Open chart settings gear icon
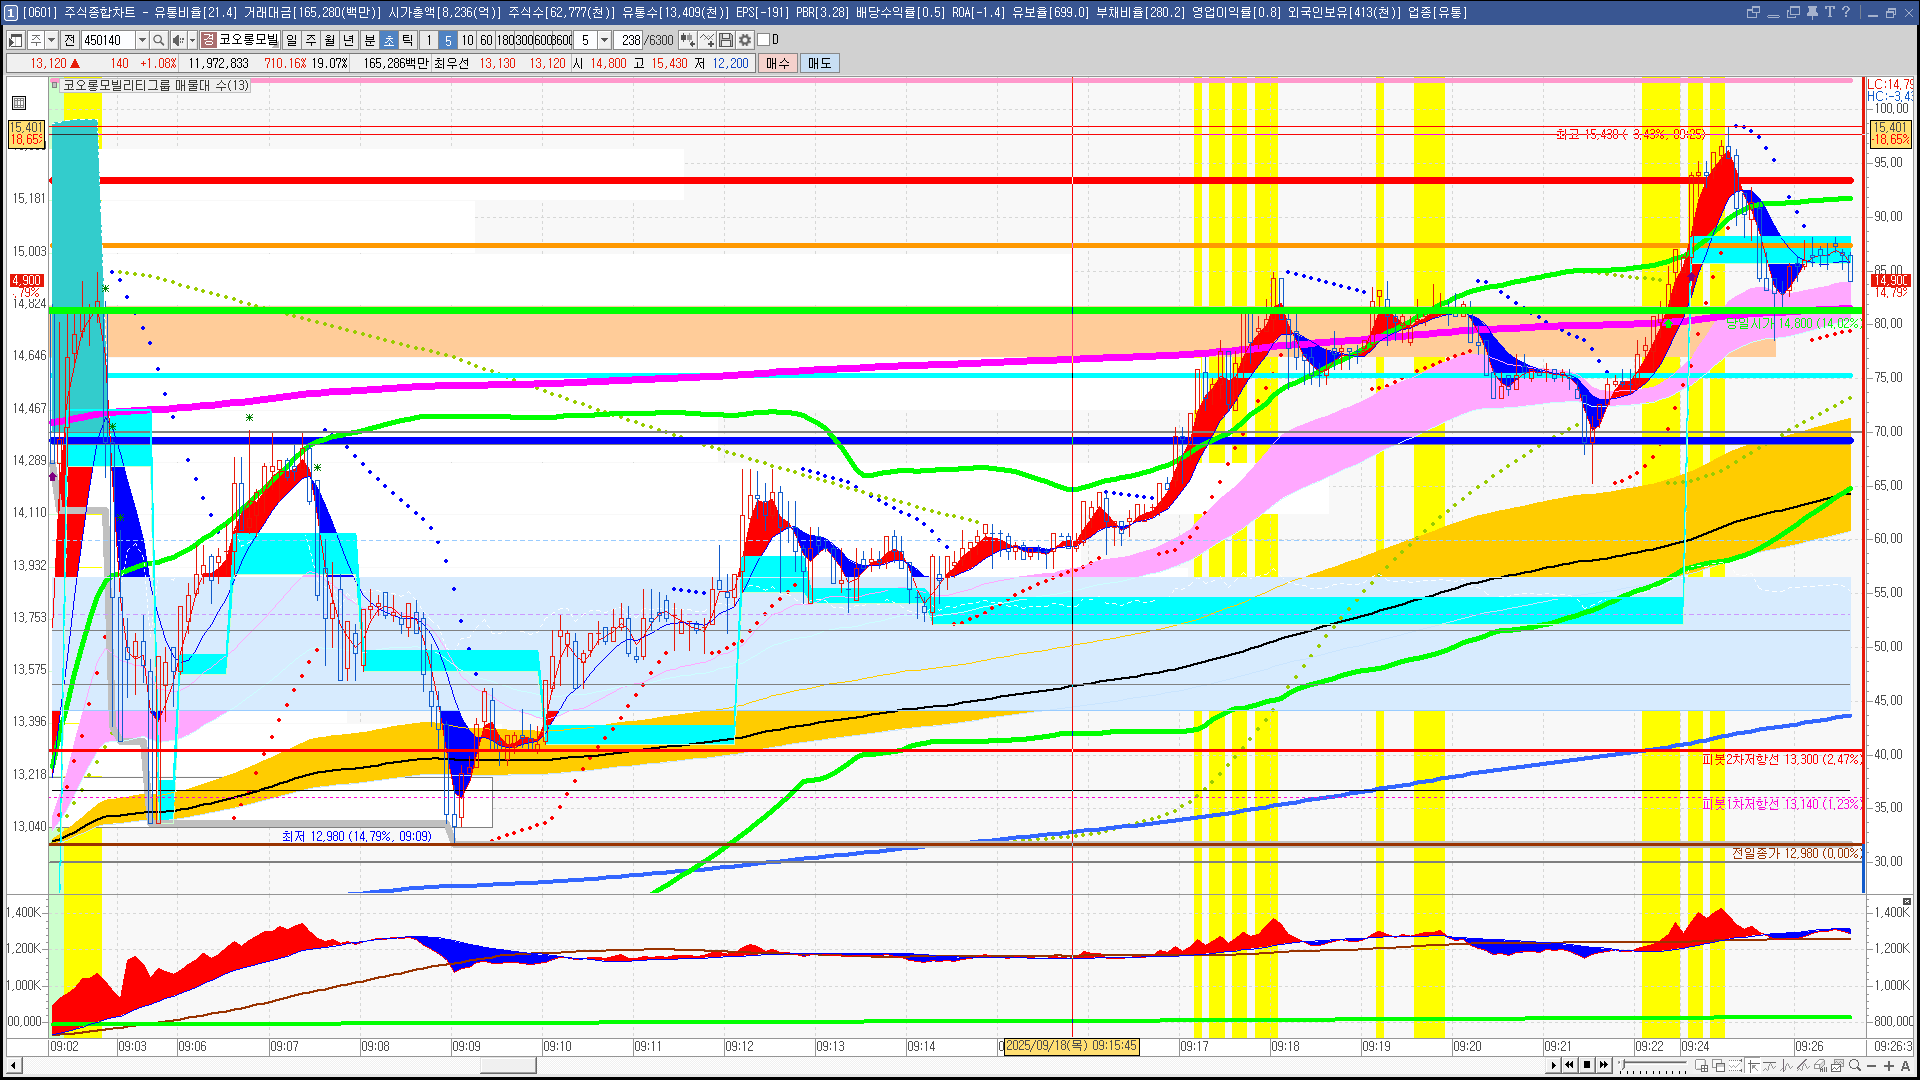 (x=745, y=40)
